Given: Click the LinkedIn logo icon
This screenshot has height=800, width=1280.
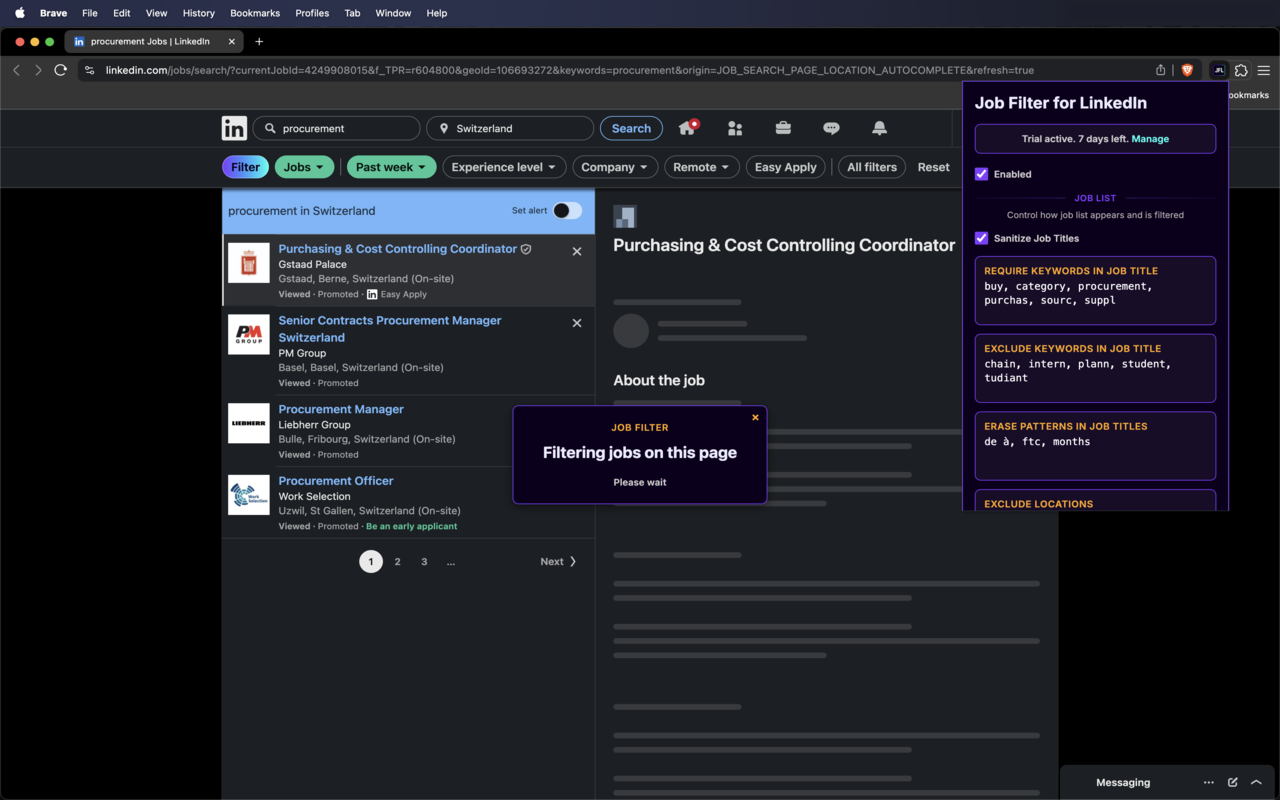Looking at the screenshot, I should click(234, 128).
